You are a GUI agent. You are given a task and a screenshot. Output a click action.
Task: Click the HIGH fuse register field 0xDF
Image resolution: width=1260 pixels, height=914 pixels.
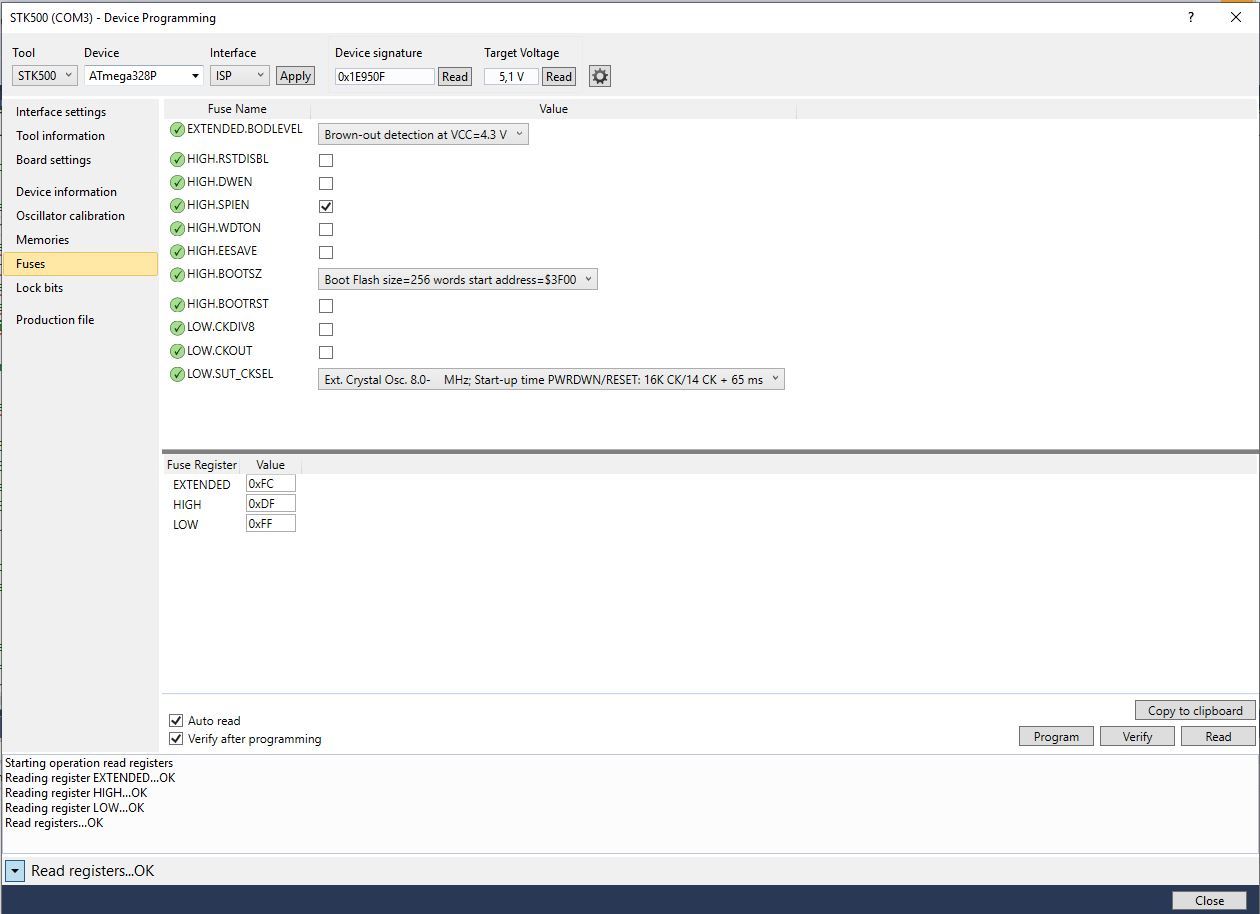click(271, 504)
